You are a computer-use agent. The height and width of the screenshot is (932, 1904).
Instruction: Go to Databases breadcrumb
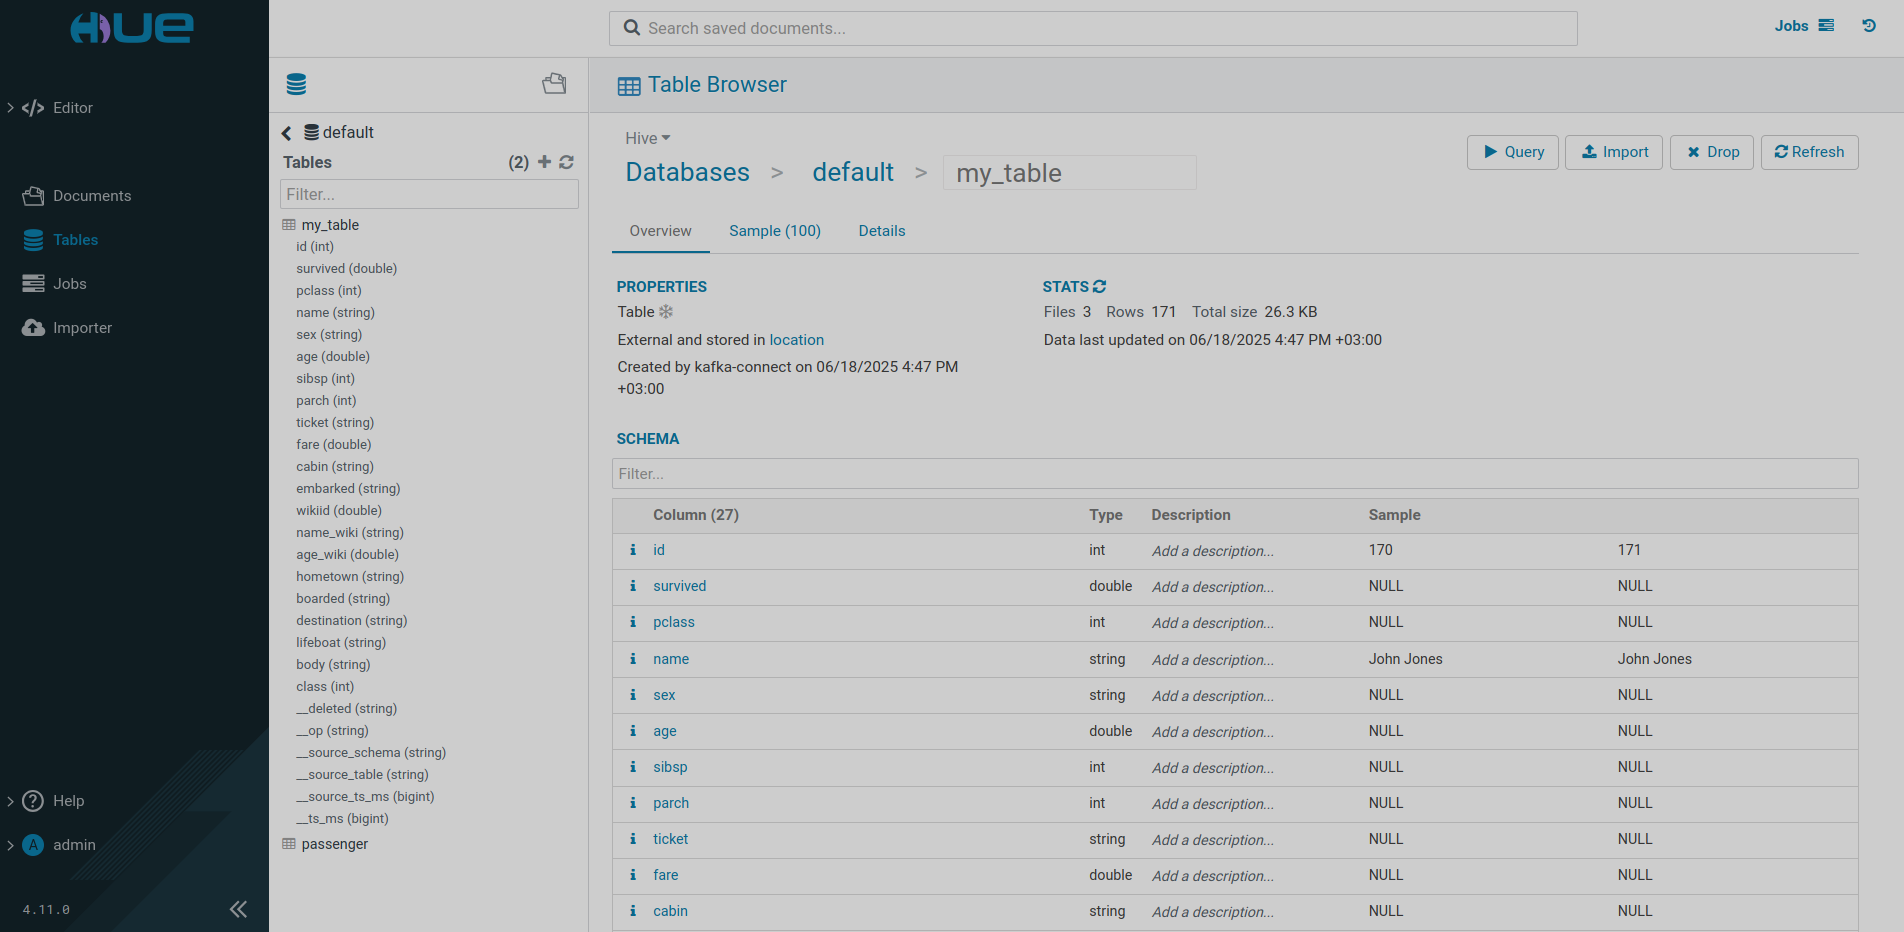click(687, 172)
